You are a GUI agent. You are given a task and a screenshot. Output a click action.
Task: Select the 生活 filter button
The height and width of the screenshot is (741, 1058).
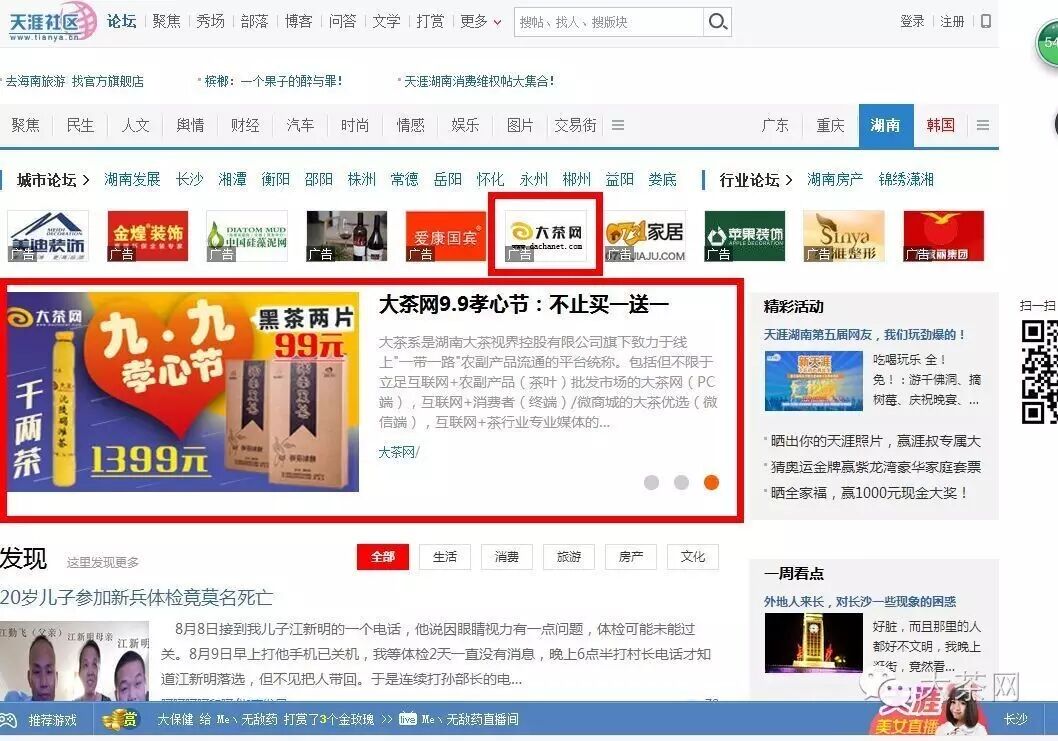[x=445, y=557]
